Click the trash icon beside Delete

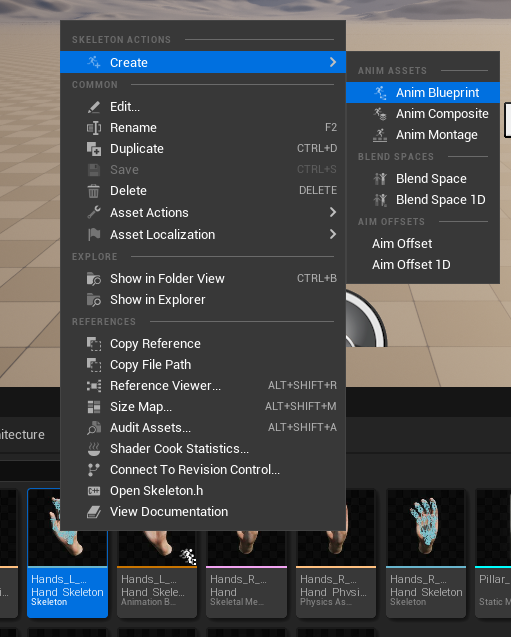pyautogui.click(x=94, y=191)
